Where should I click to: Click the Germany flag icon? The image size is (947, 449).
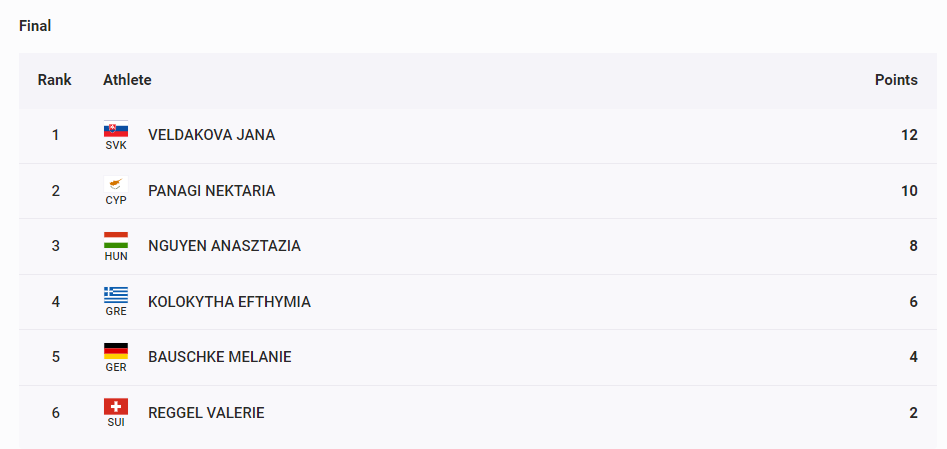tap(116, 351)
